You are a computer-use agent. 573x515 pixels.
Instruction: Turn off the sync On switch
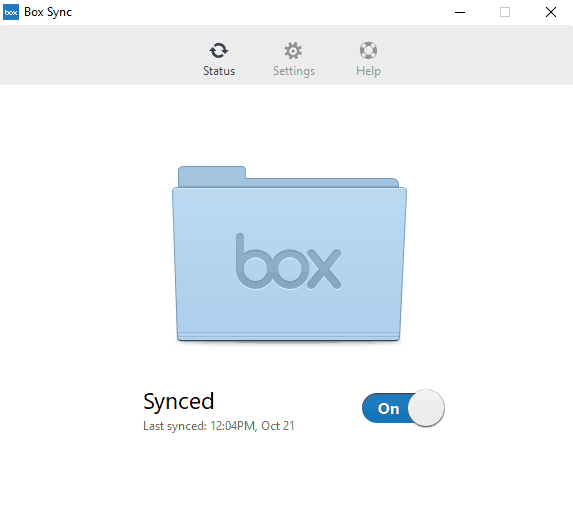tap(403, 408)
